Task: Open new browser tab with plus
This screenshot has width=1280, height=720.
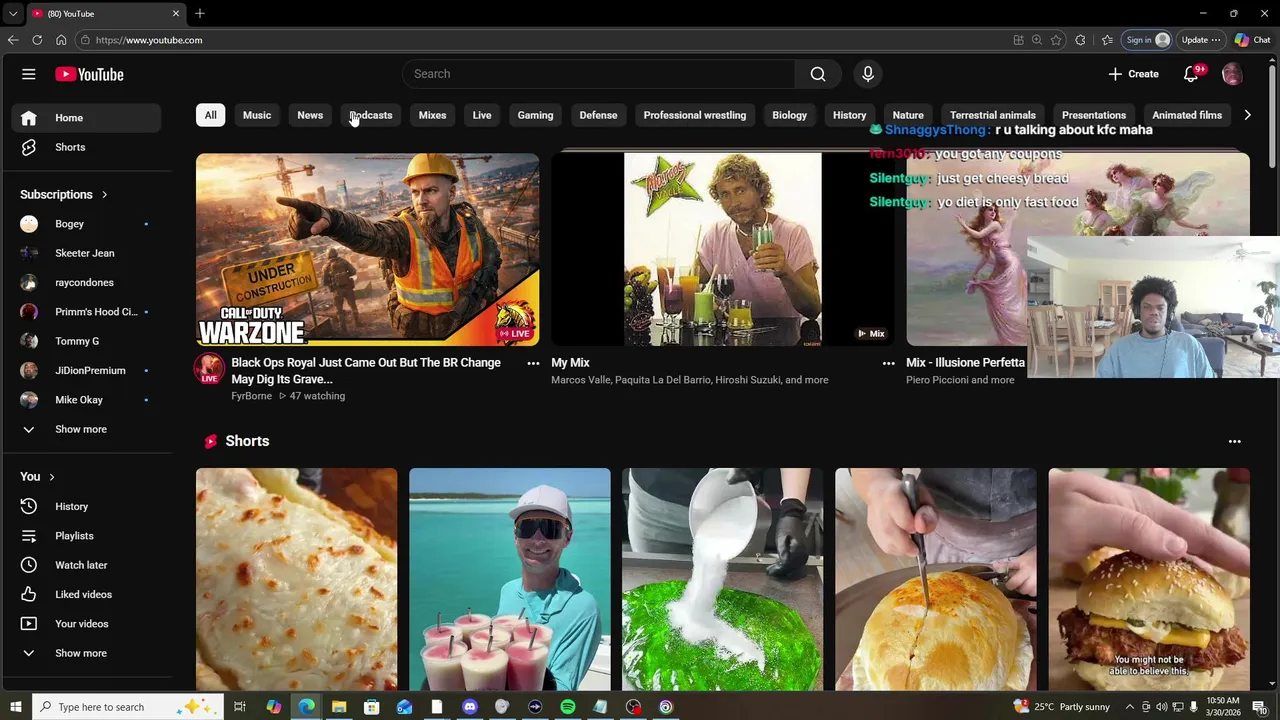Action: pos(200,13)
